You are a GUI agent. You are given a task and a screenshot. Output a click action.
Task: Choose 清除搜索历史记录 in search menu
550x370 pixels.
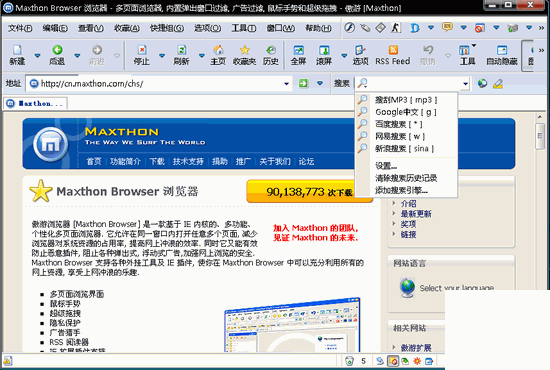[x=406, y=178]
